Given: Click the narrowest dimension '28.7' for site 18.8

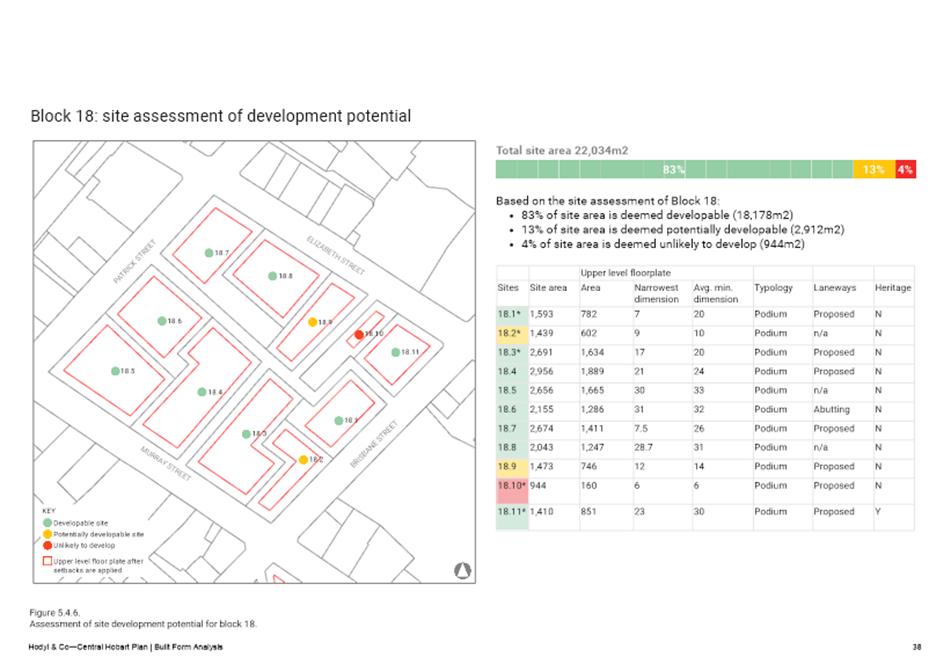Looking at the screenshot, I should pyautogui.click(x=644, y=447).
